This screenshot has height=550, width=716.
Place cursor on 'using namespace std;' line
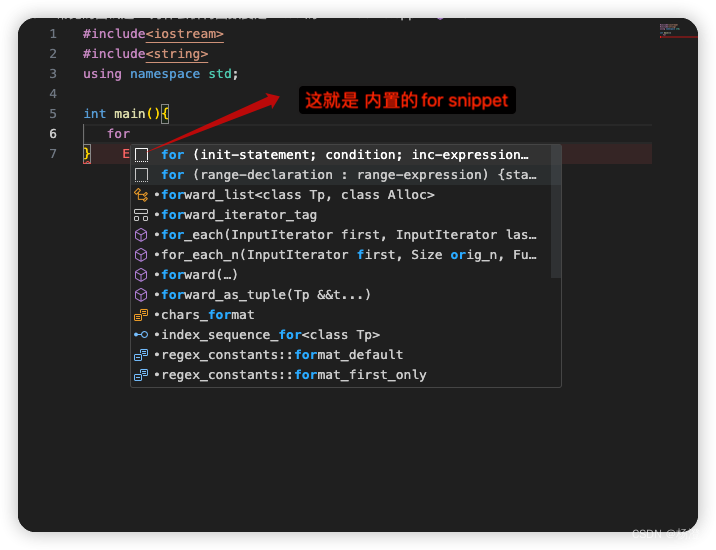pos(160,74)
